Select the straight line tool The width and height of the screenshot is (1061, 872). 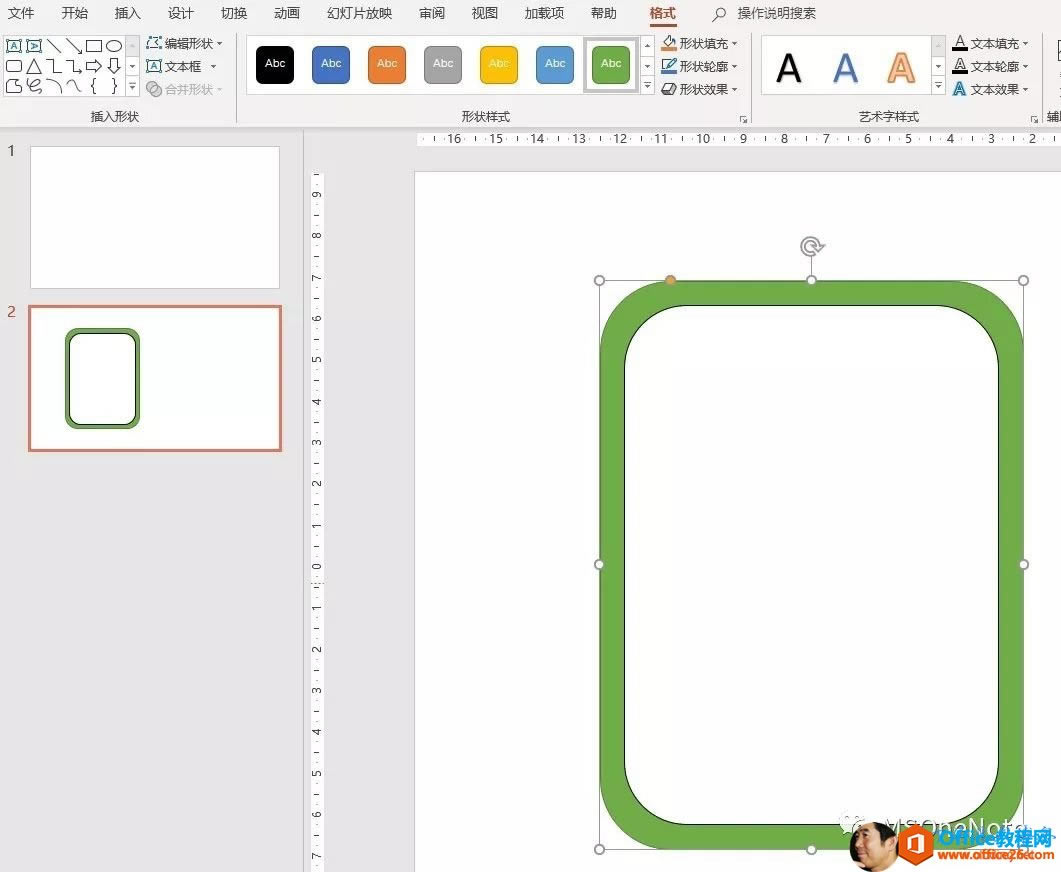pyautogui.click(x=54, y=45)
